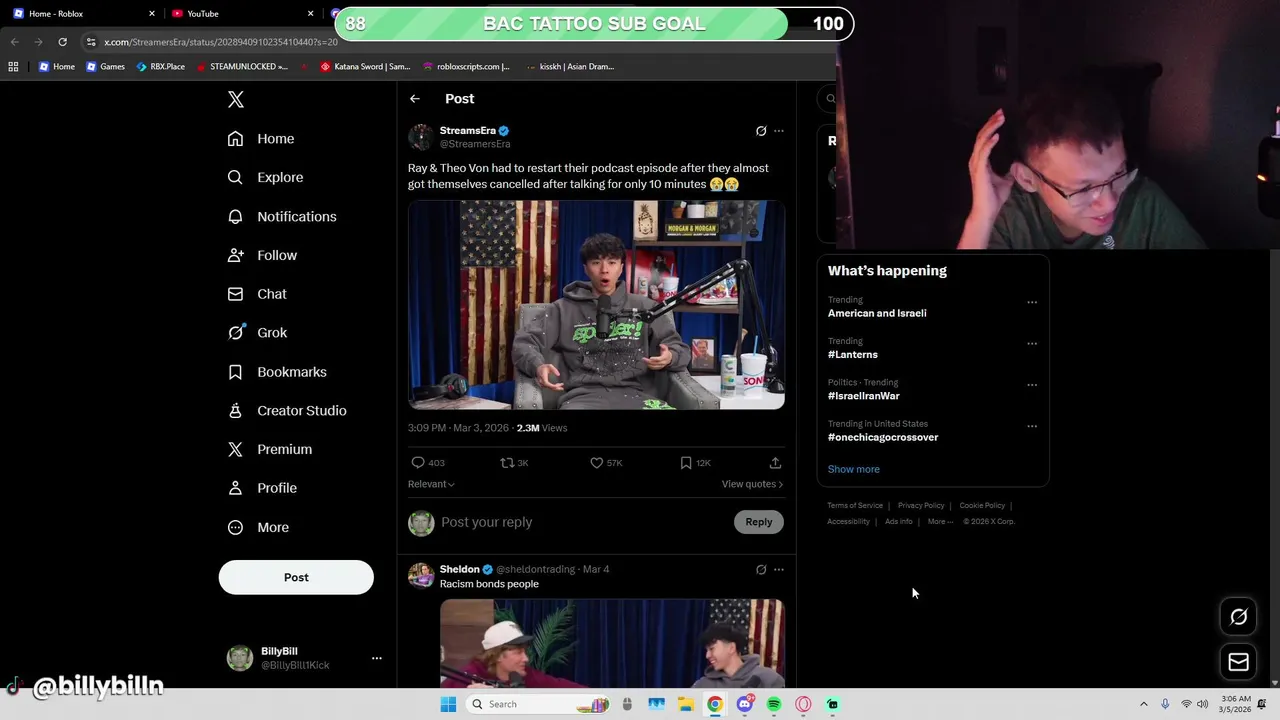Open Discord from the taskbar
Screen dimensions: 1280x720
coord(745,704)
